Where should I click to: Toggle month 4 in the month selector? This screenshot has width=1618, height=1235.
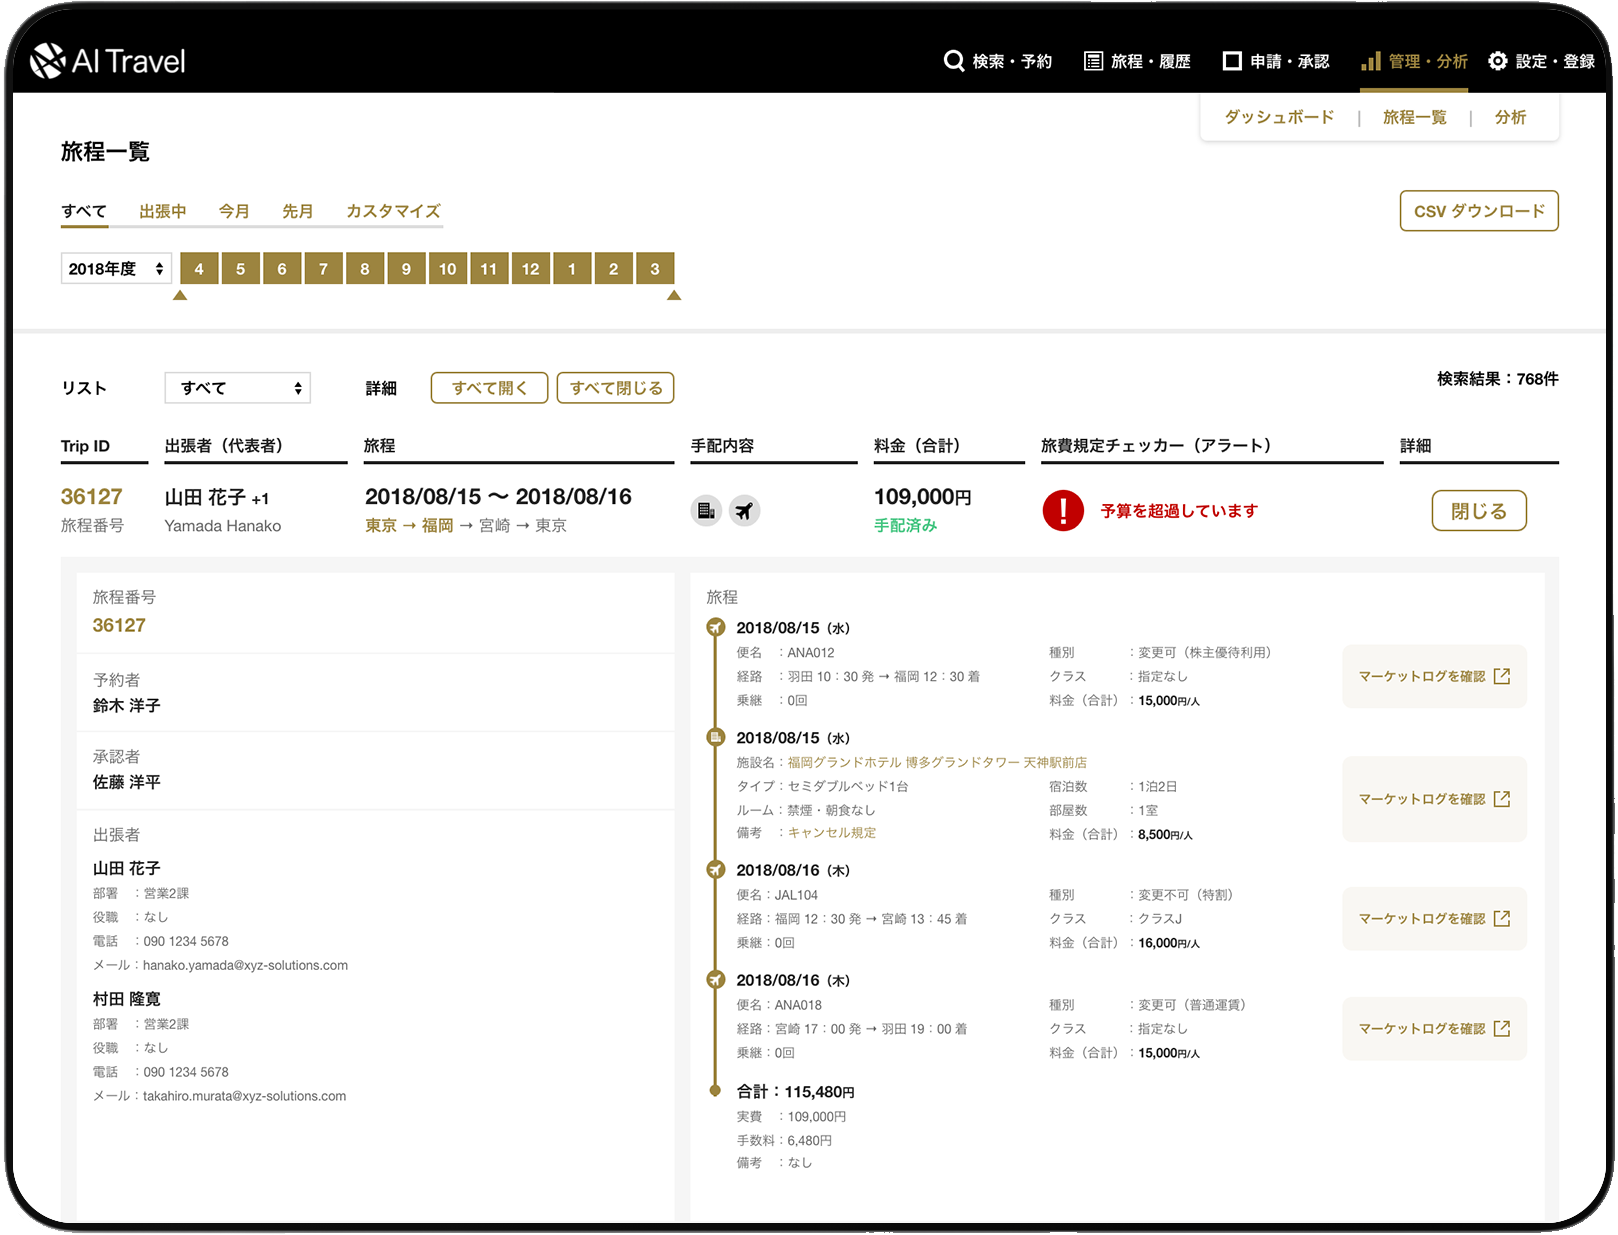pos(199,269)
